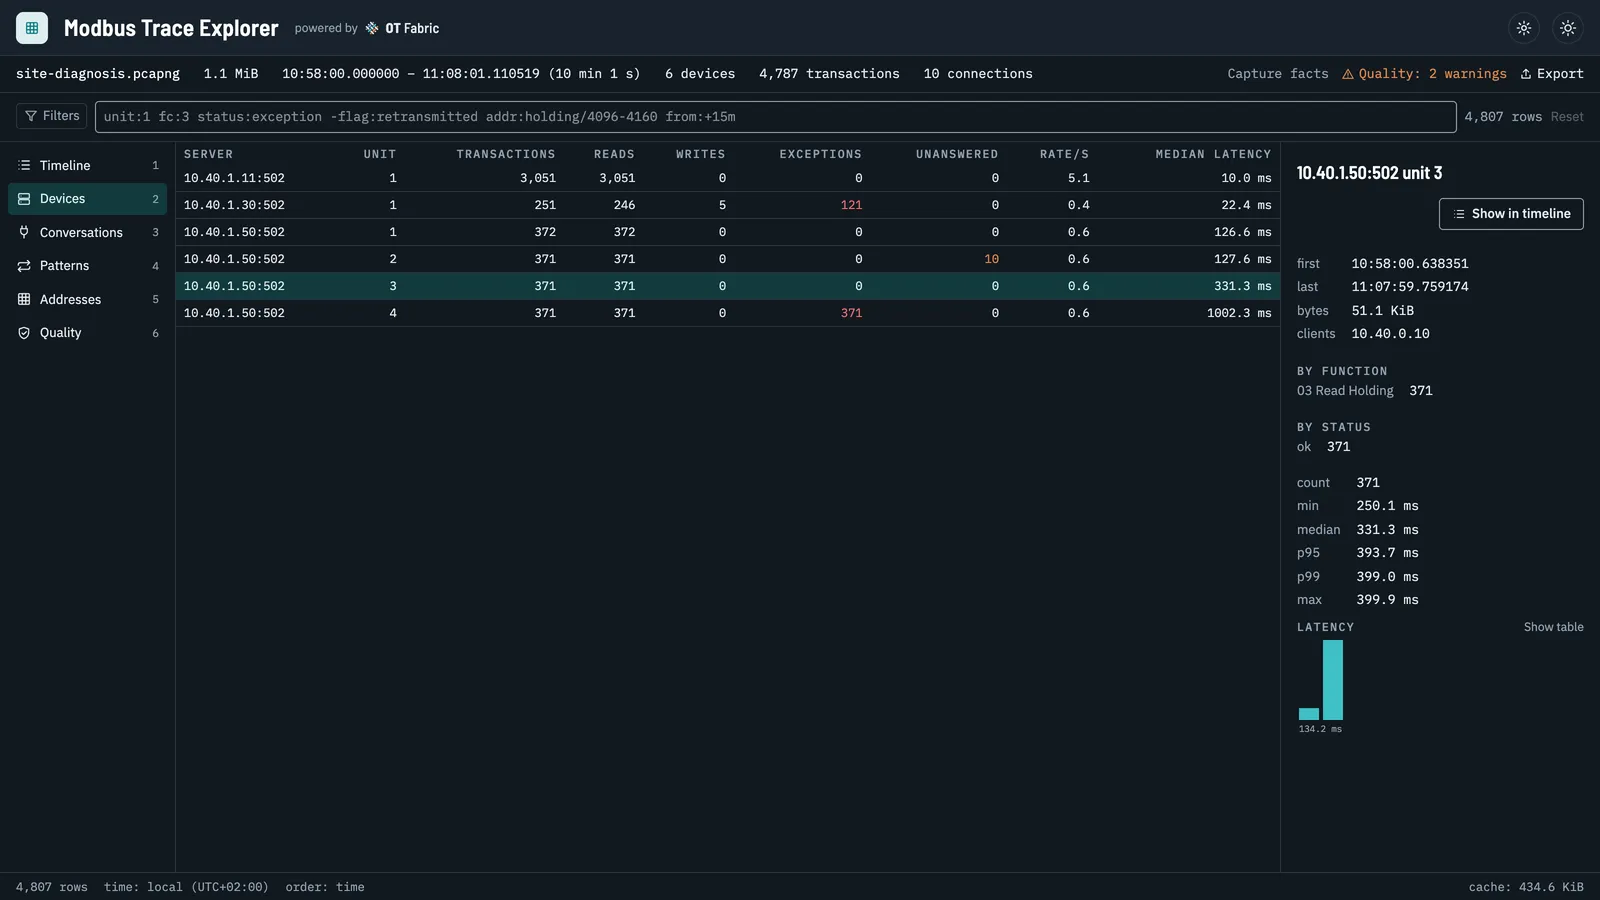1600x900 pixels.
Task: Click the red 371 exceptions value
Action: point(851,313)
